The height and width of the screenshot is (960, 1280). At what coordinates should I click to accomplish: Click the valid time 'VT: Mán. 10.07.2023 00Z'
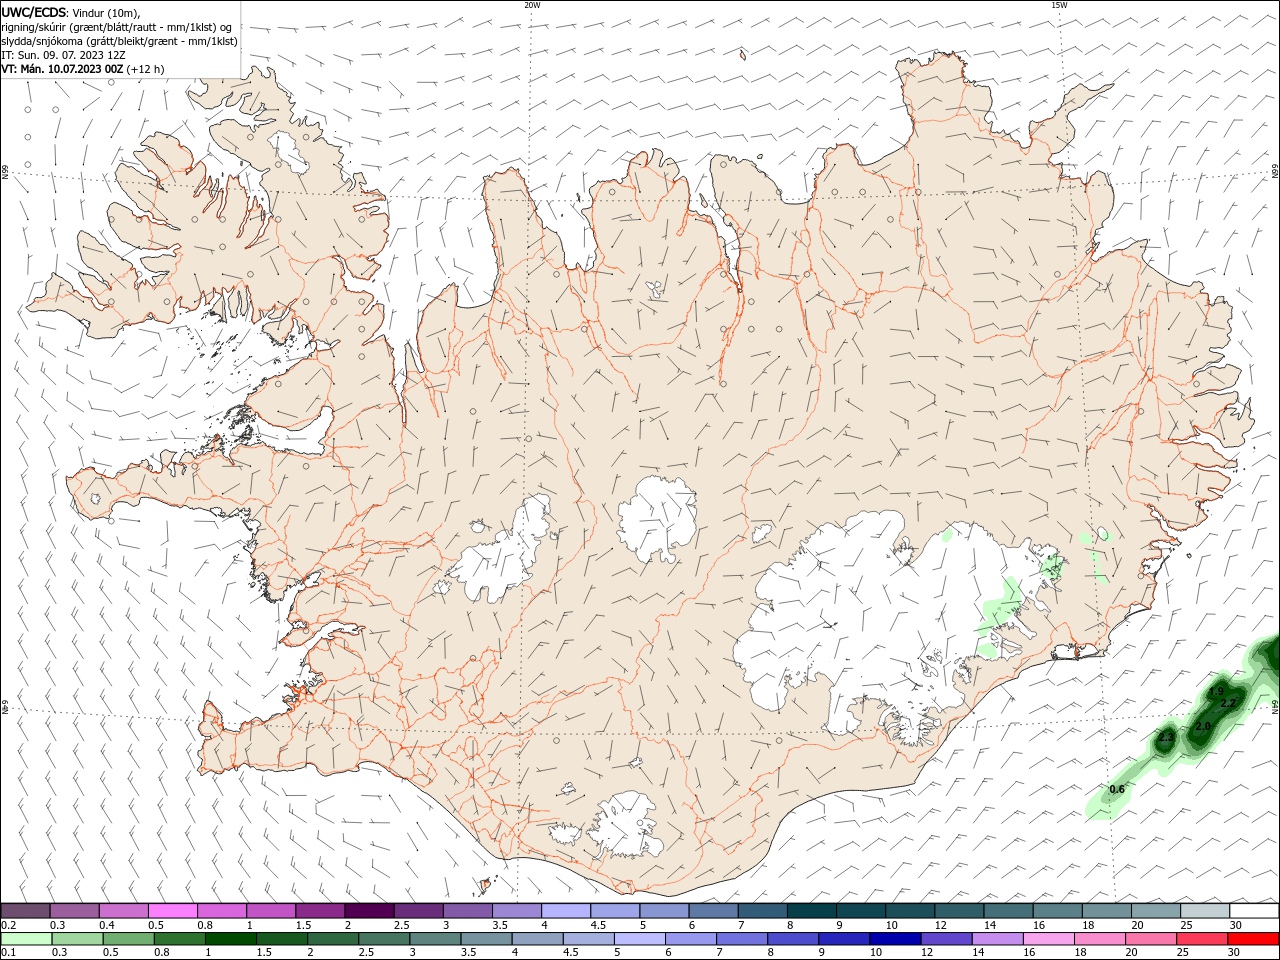click(x=62, y=69)
